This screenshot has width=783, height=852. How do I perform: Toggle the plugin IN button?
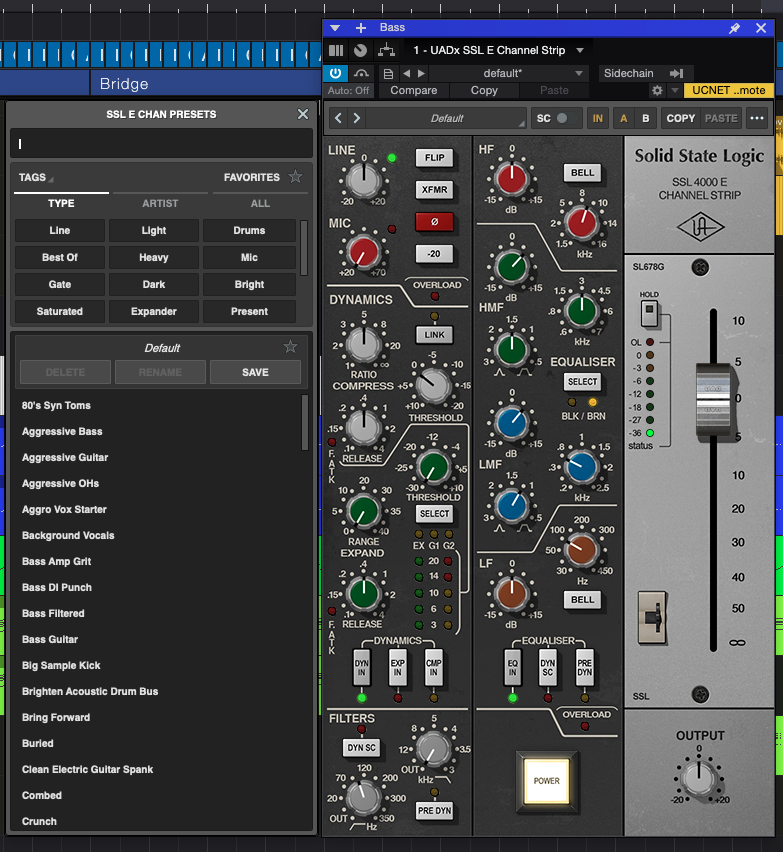coord(598,118)
